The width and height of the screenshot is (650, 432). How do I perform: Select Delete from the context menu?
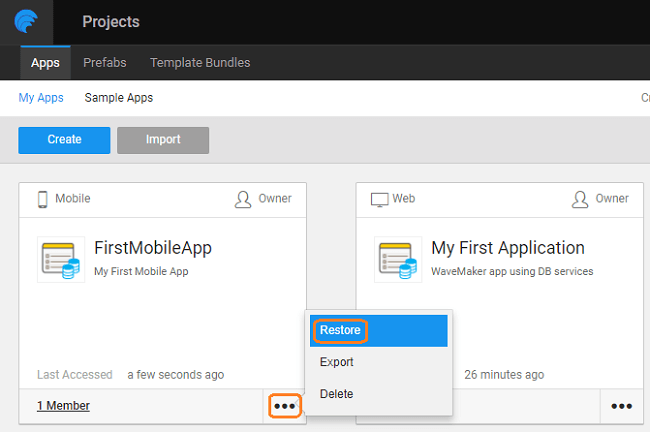pos(336,394)
